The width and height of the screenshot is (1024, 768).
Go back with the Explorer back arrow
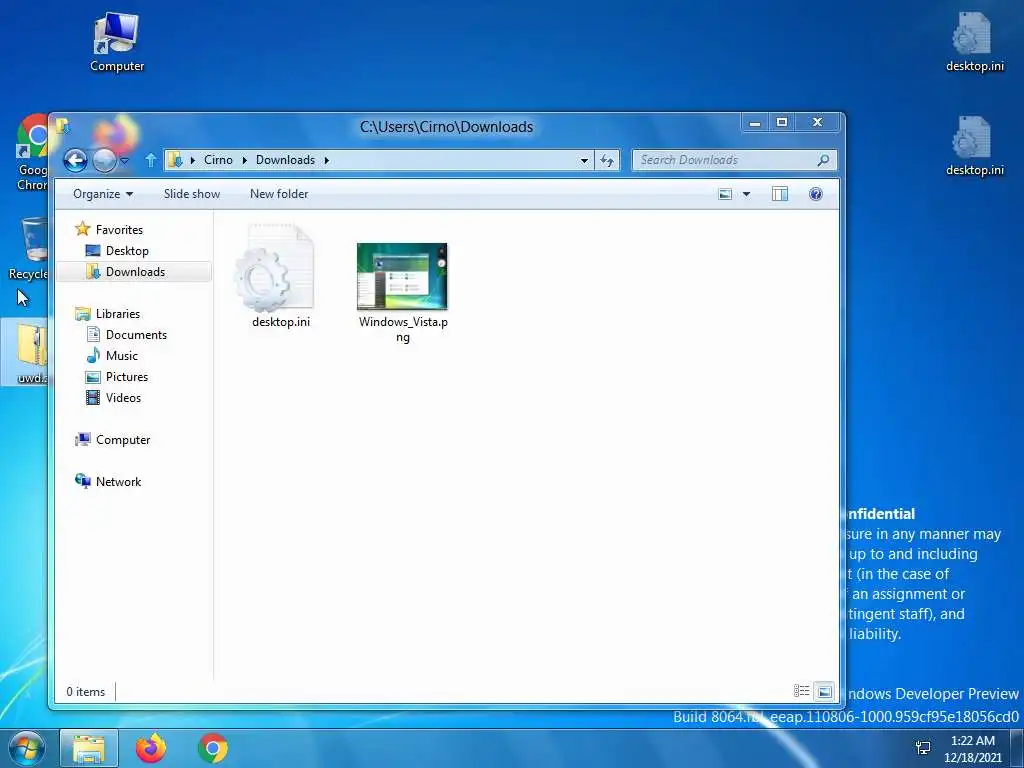point(75,160)
